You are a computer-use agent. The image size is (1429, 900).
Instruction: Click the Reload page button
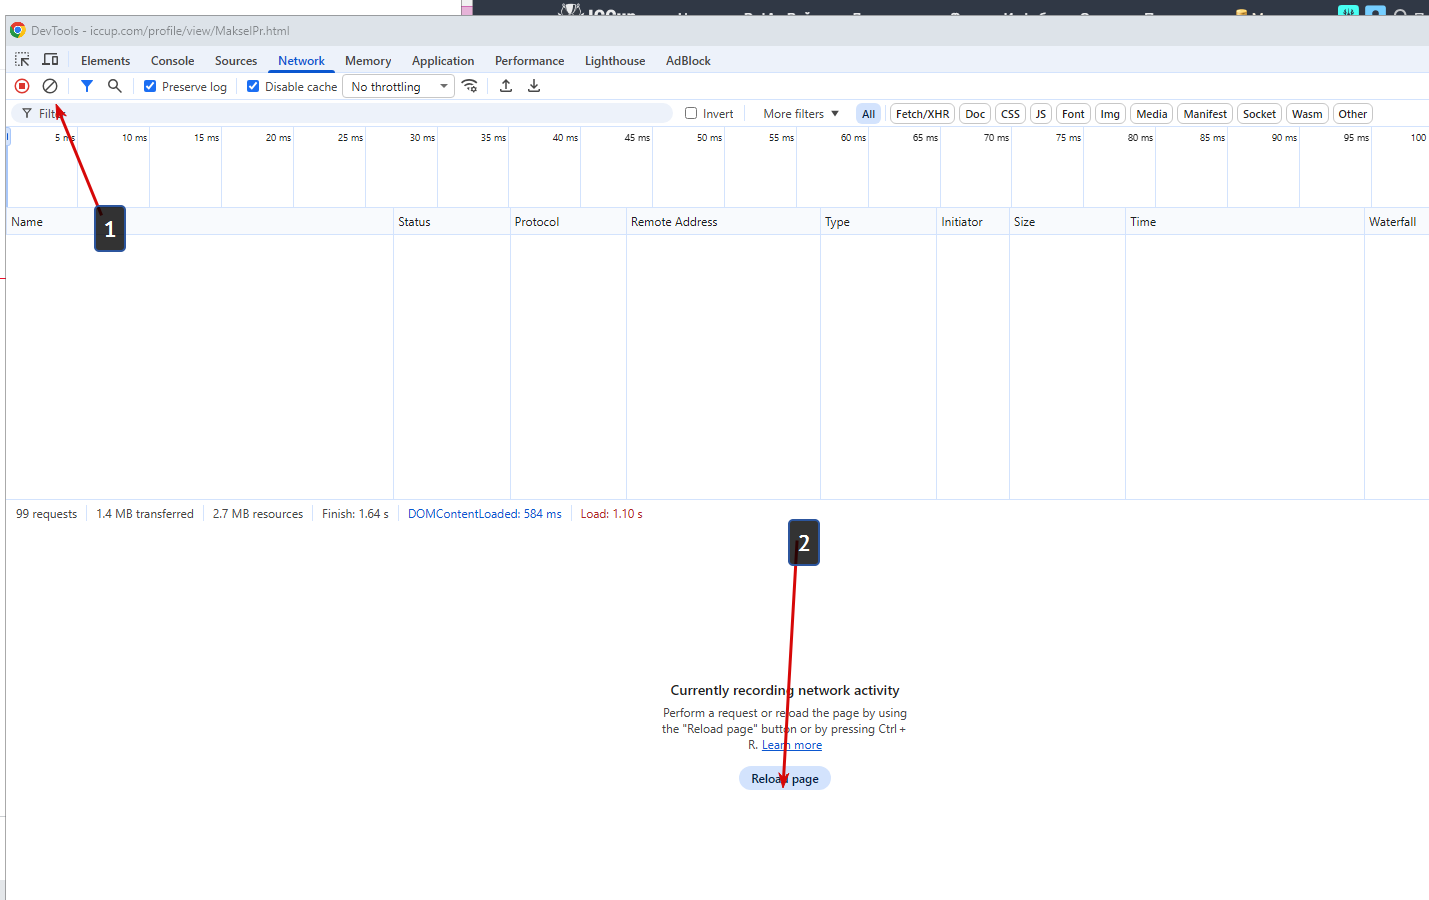pos(785,778)
